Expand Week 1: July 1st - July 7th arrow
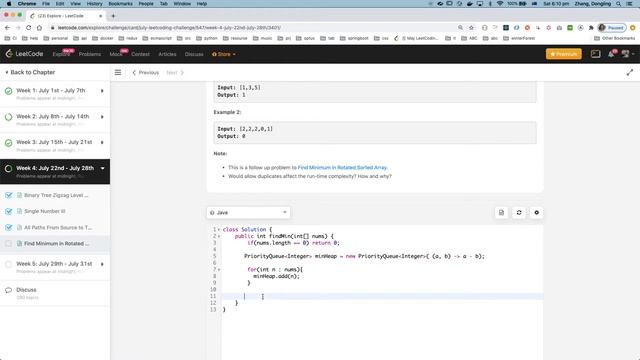The height and width of the screenshot is (360, 640). coord(102,91)
